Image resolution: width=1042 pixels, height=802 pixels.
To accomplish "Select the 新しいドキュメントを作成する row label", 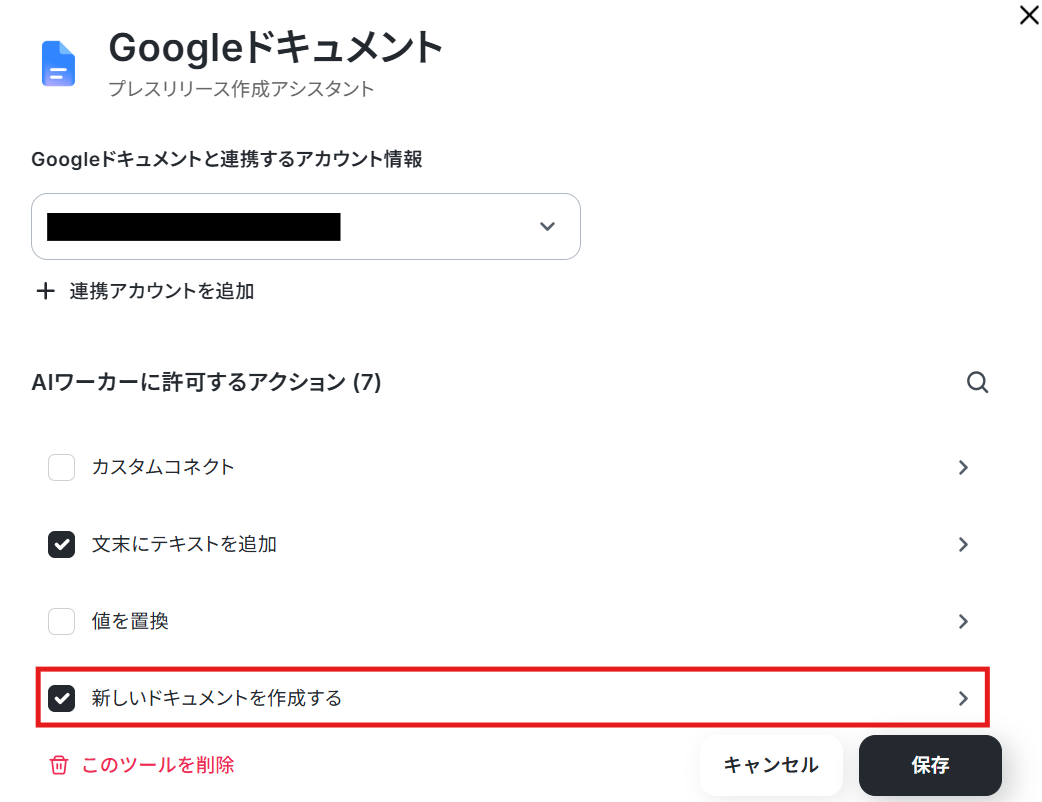I will coord(217,698).
